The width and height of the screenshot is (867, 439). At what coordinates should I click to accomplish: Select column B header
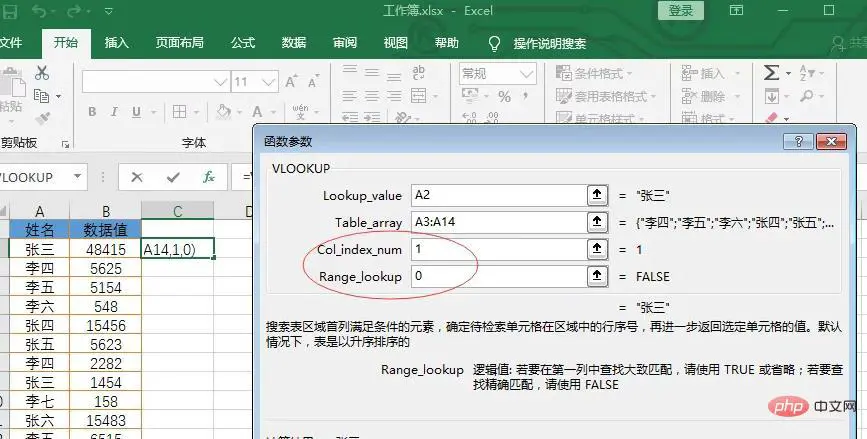pos(106,211)
